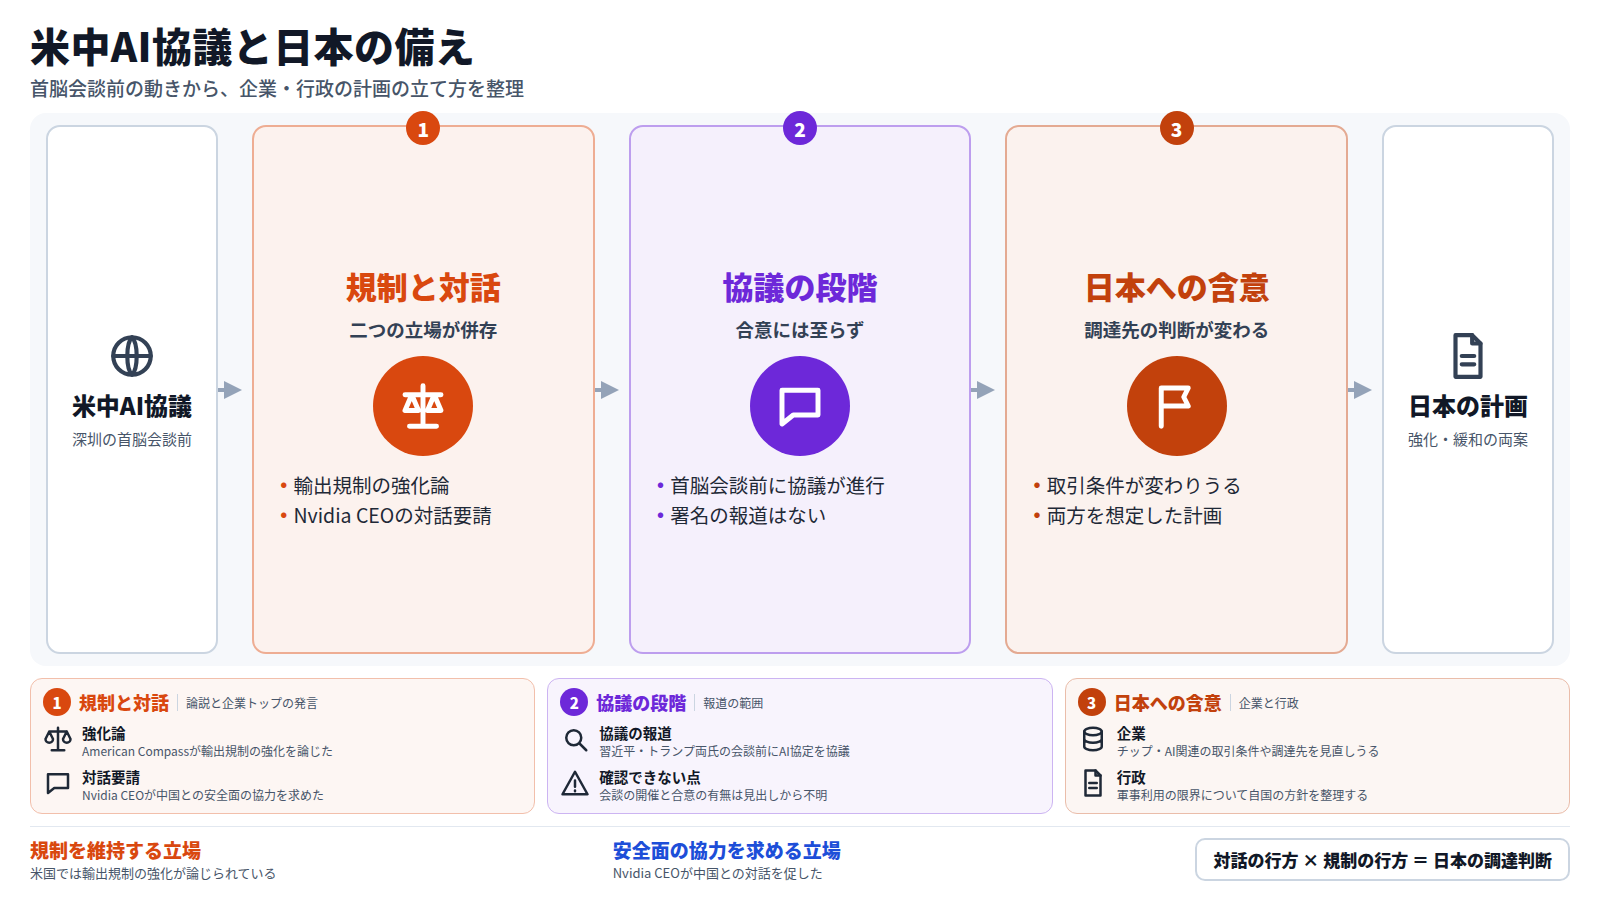Click the 企業と行政 tag
The width and height of the screenshot is (1600, 900).
1269,704
